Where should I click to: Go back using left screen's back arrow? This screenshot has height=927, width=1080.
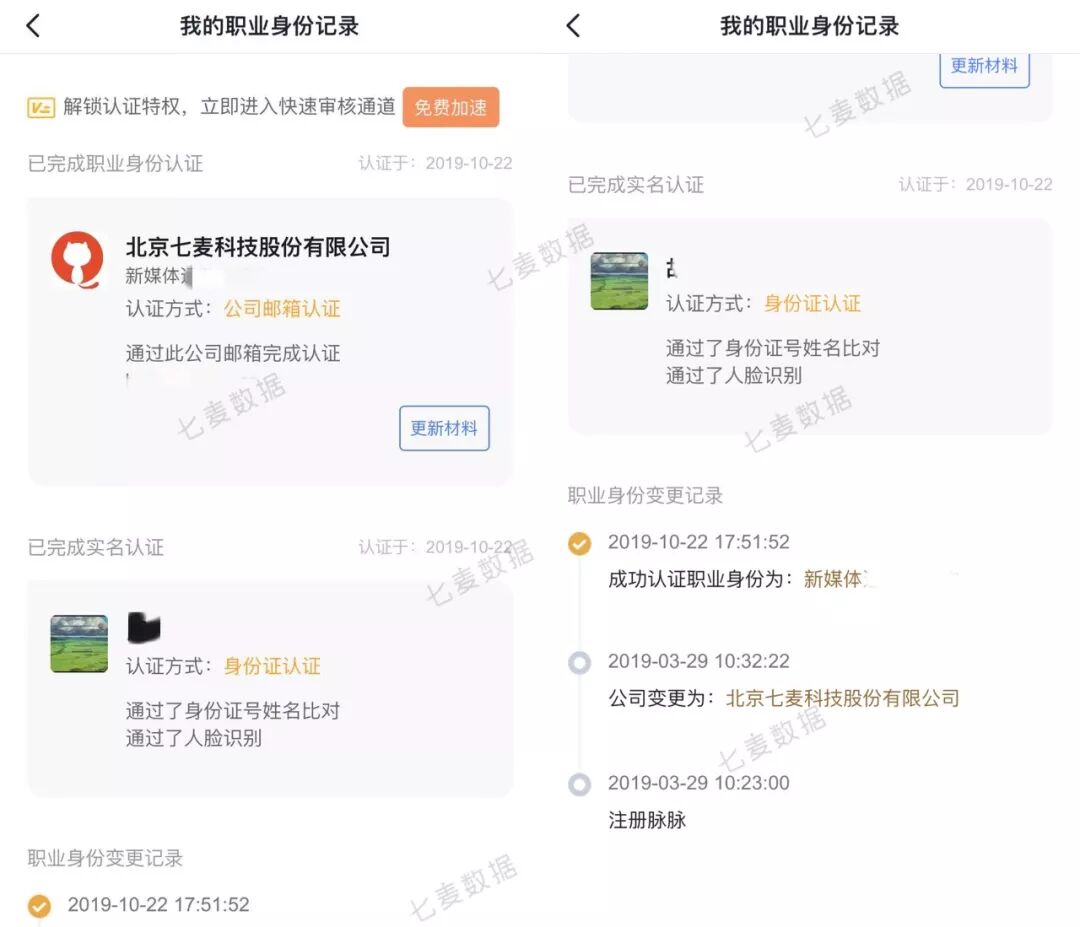tap(32, 26)
